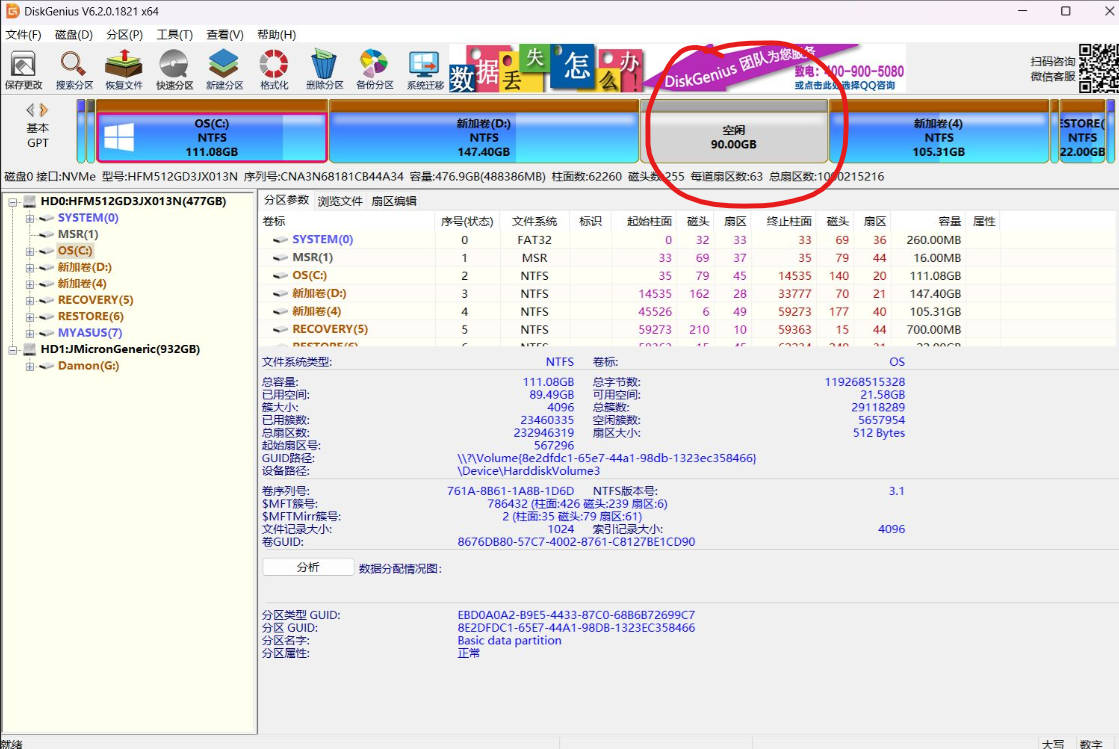Click the HD0 disk icon in tree
The image size is (1119, 749).
(x=30, y=202)
